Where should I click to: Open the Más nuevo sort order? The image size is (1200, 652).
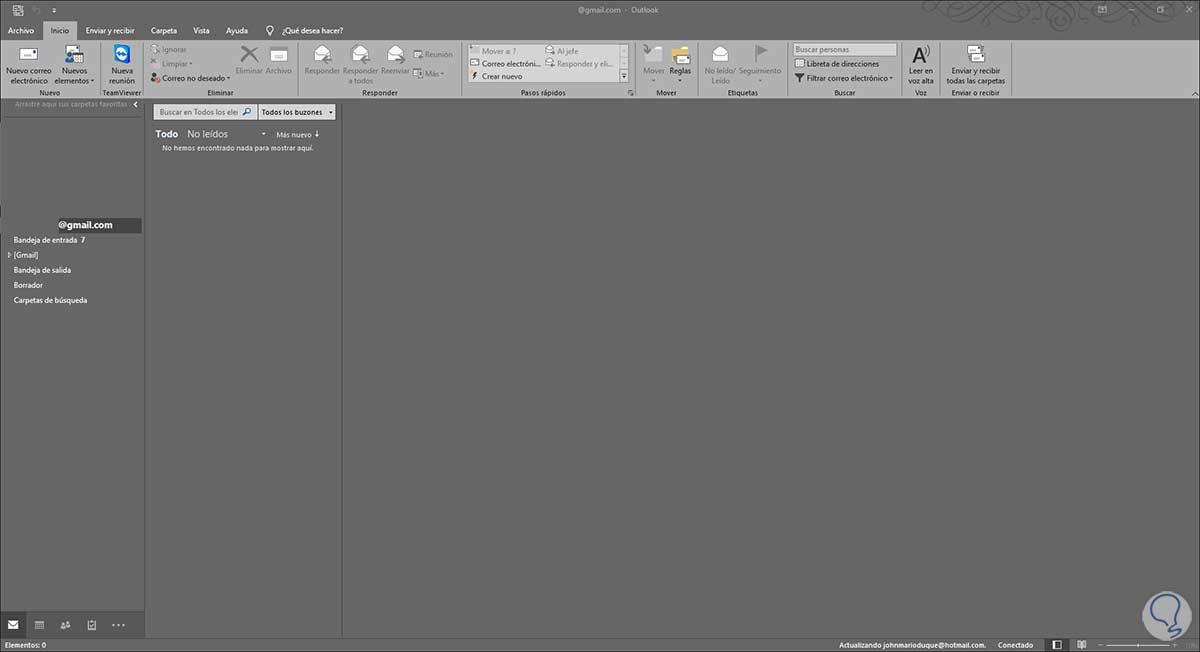point(298,134)
